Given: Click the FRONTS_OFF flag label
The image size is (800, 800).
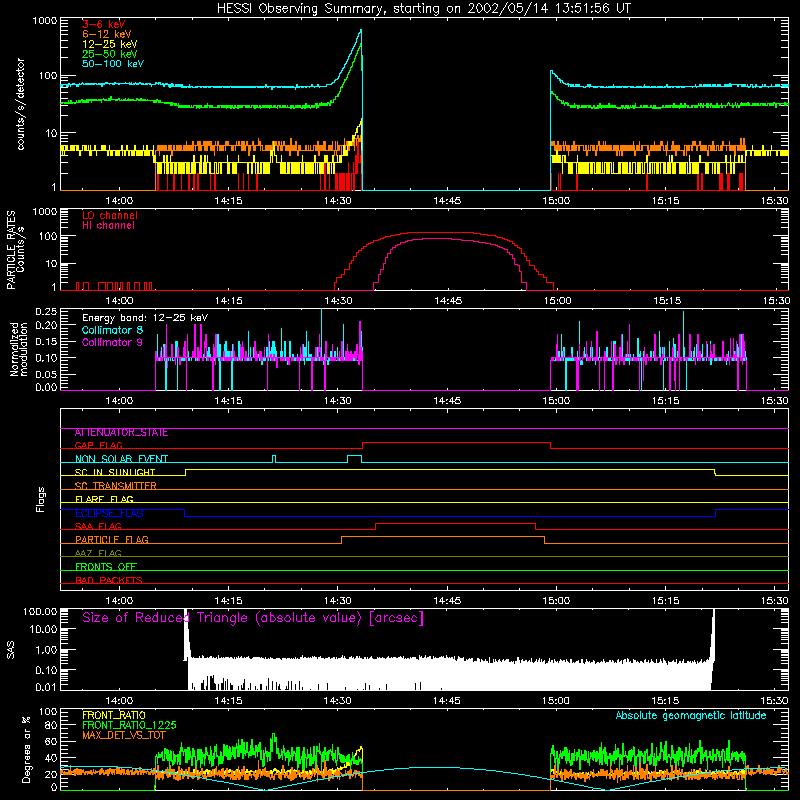Looking at the screenshot, I should (x=106, y=566).
